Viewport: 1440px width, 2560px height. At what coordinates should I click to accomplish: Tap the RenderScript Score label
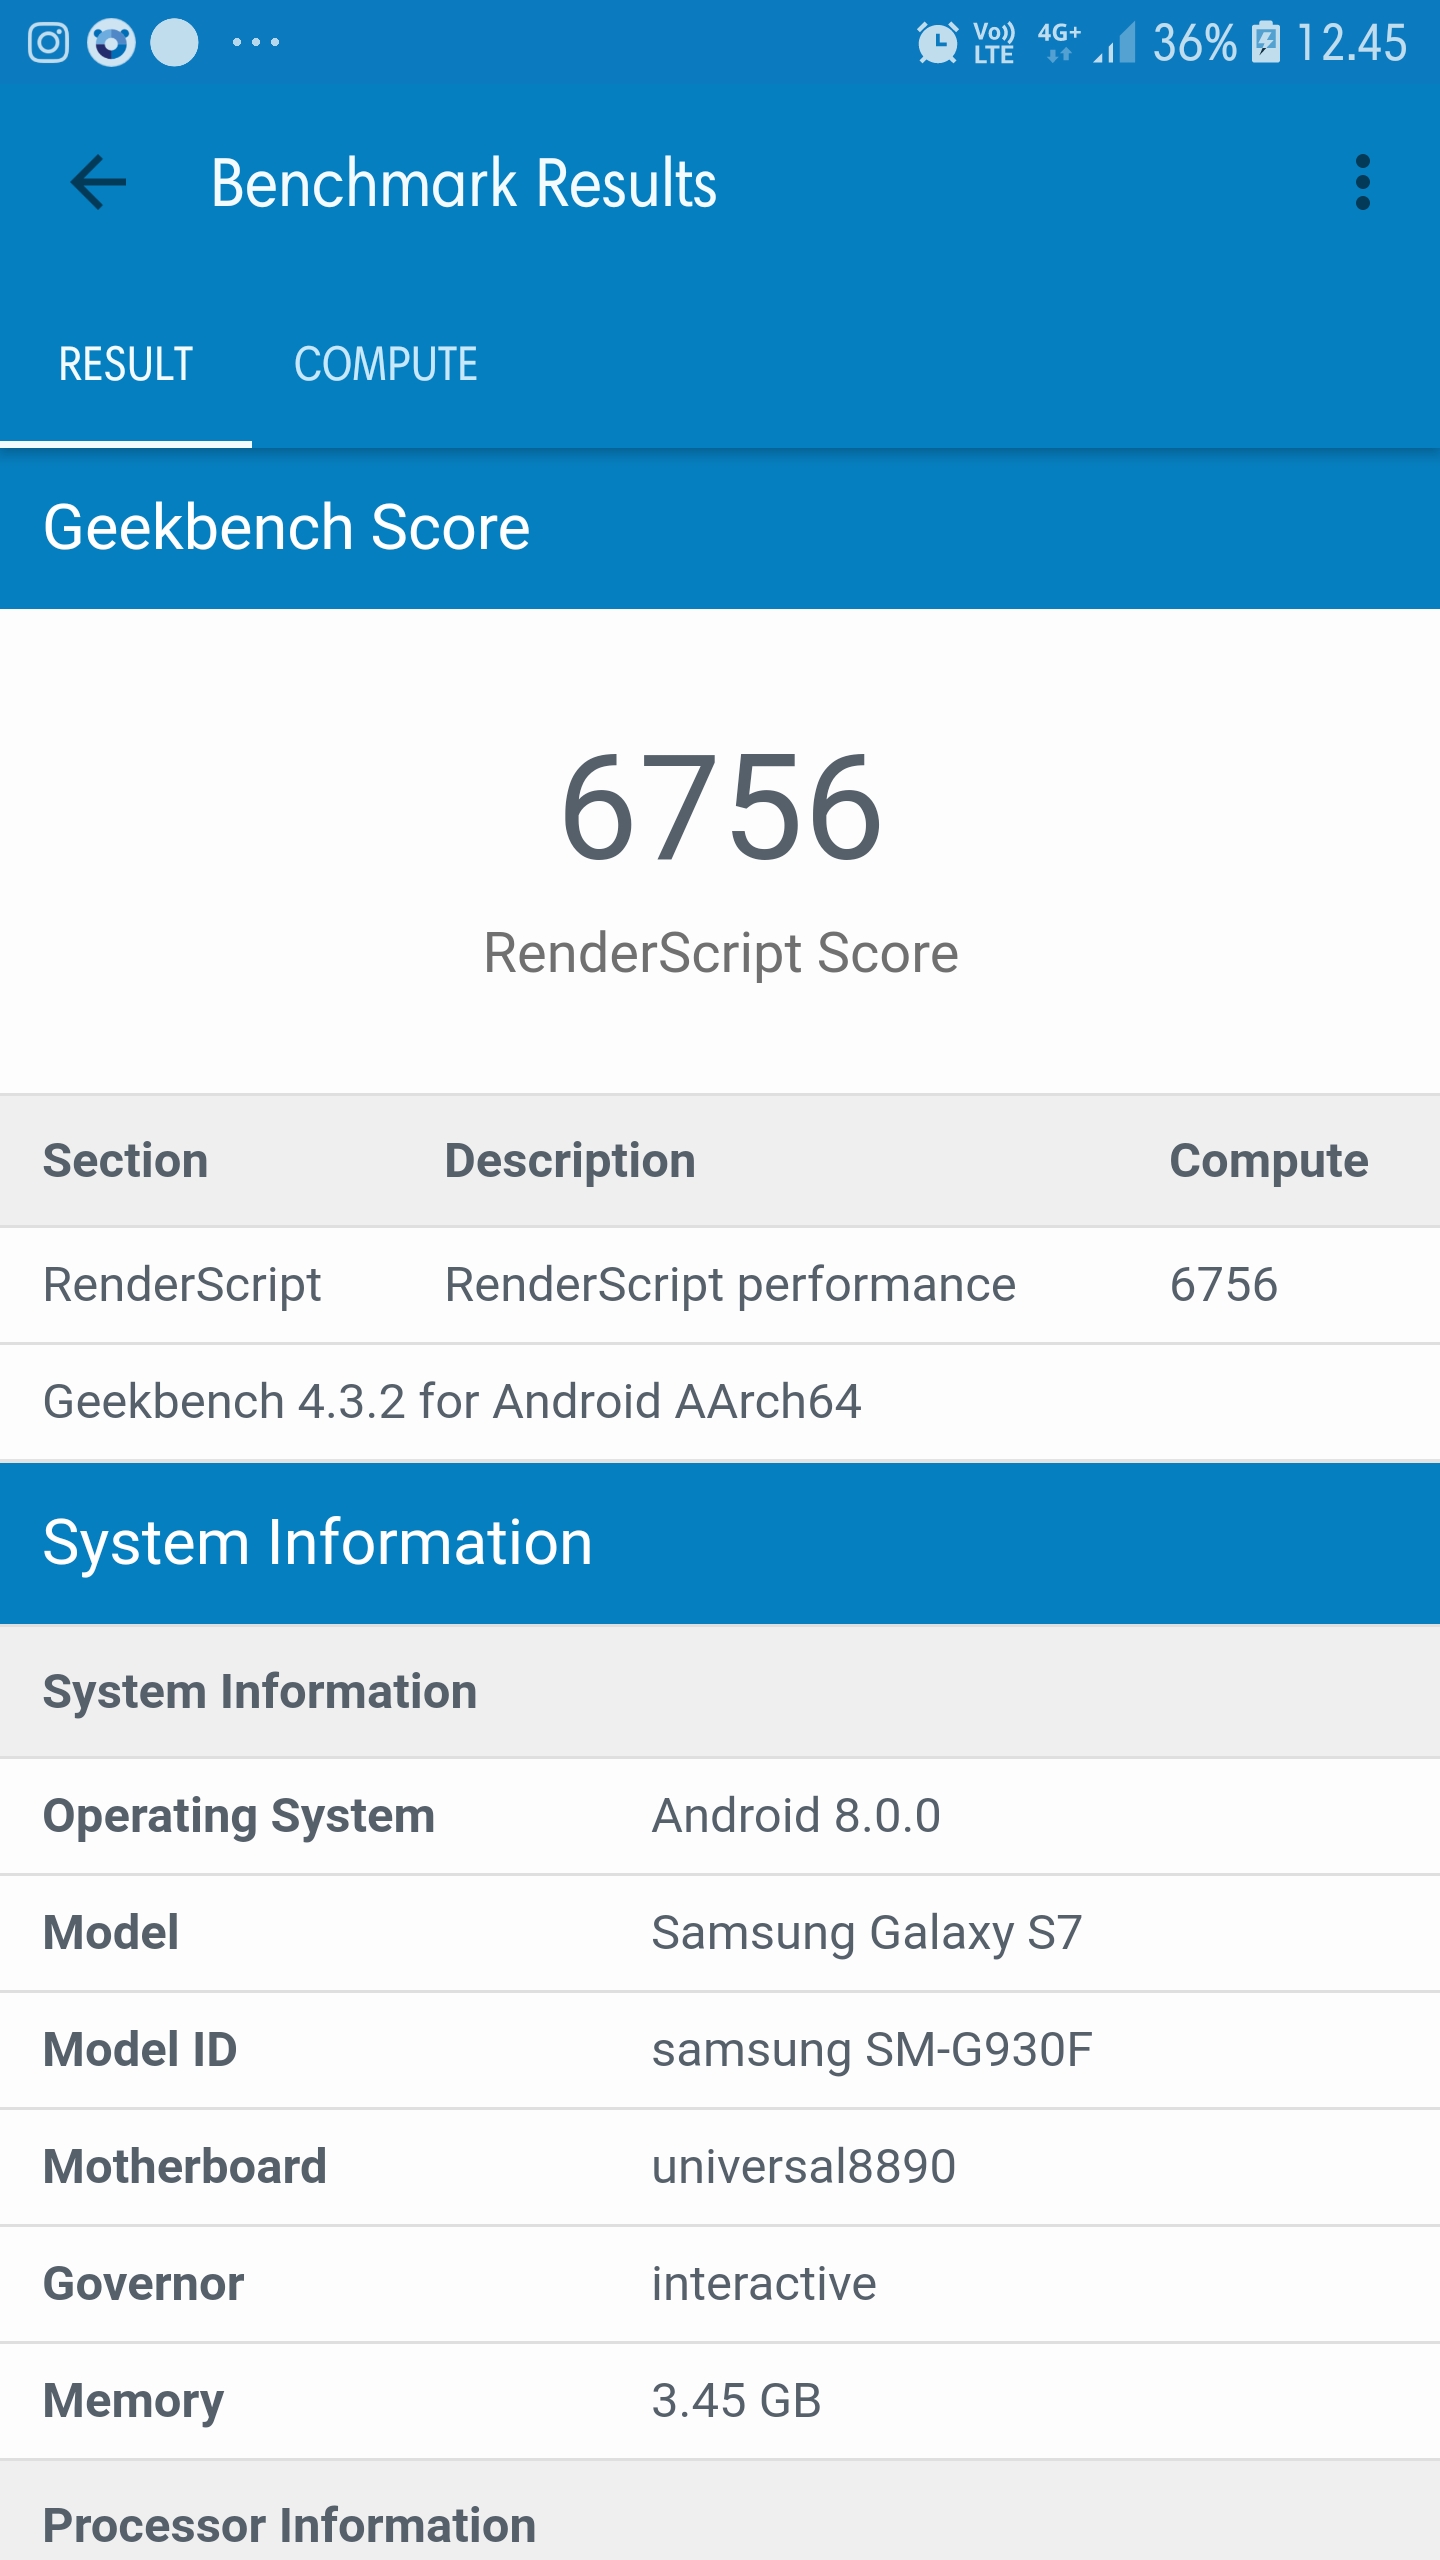coord(721,953)
